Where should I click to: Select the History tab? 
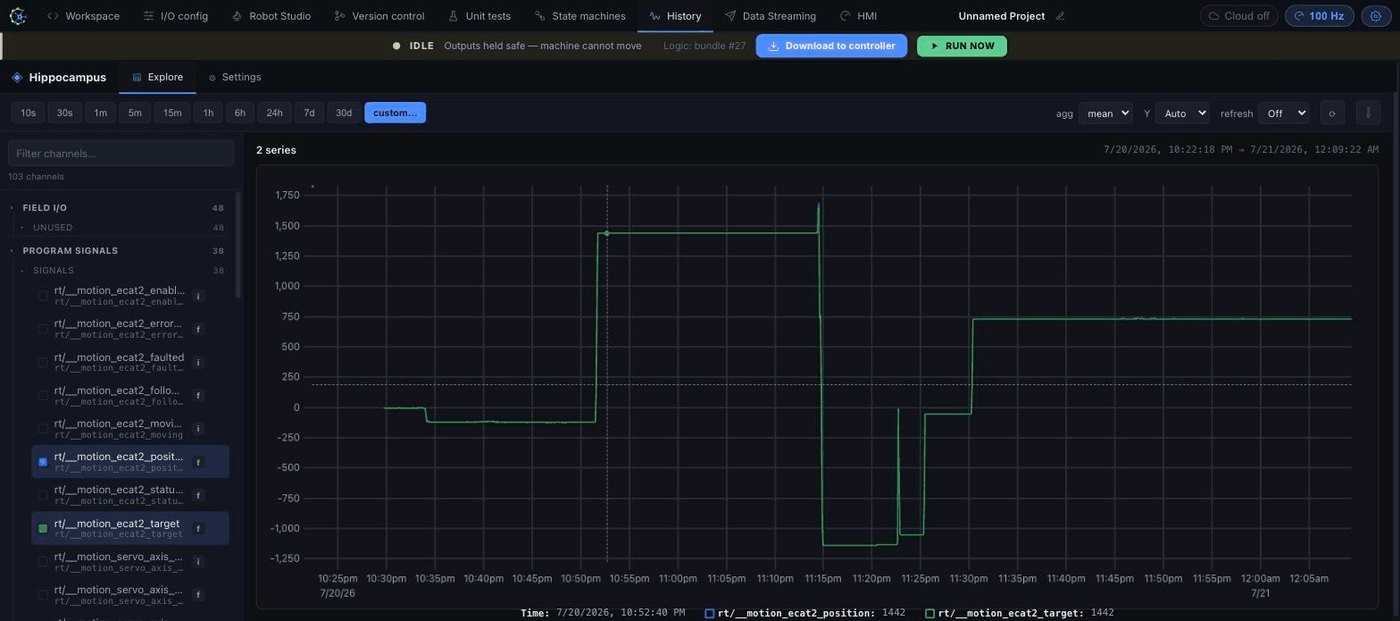tap(675, 16)
